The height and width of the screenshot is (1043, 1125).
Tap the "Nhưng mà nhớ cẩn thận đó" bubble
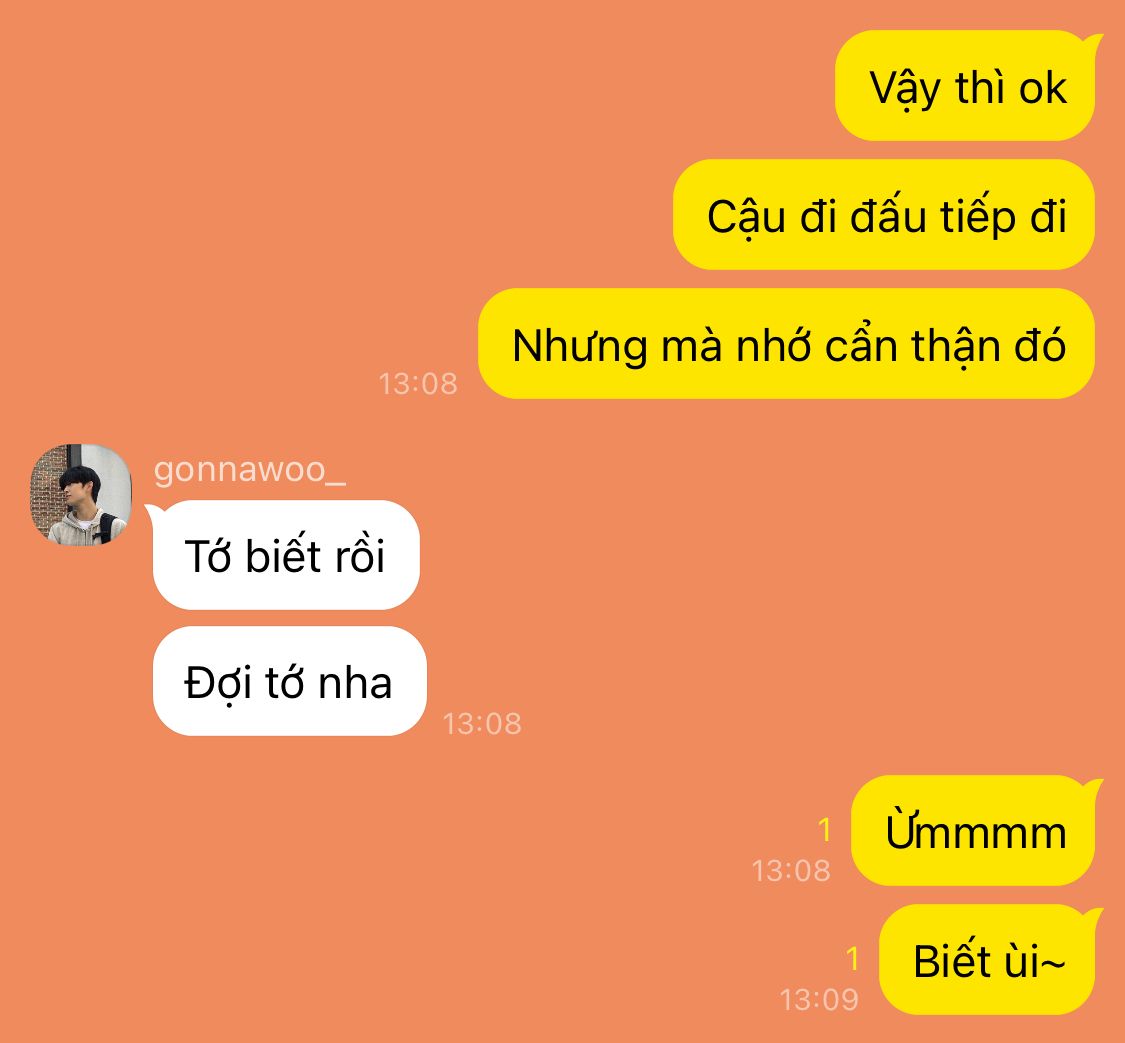tap(786, 344)
